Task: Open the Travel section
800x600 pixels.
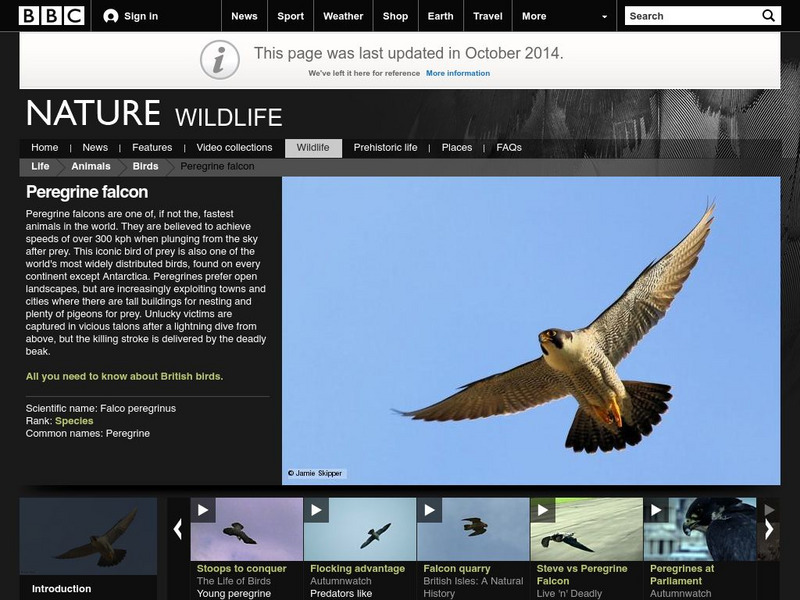Action: point(488,16)
